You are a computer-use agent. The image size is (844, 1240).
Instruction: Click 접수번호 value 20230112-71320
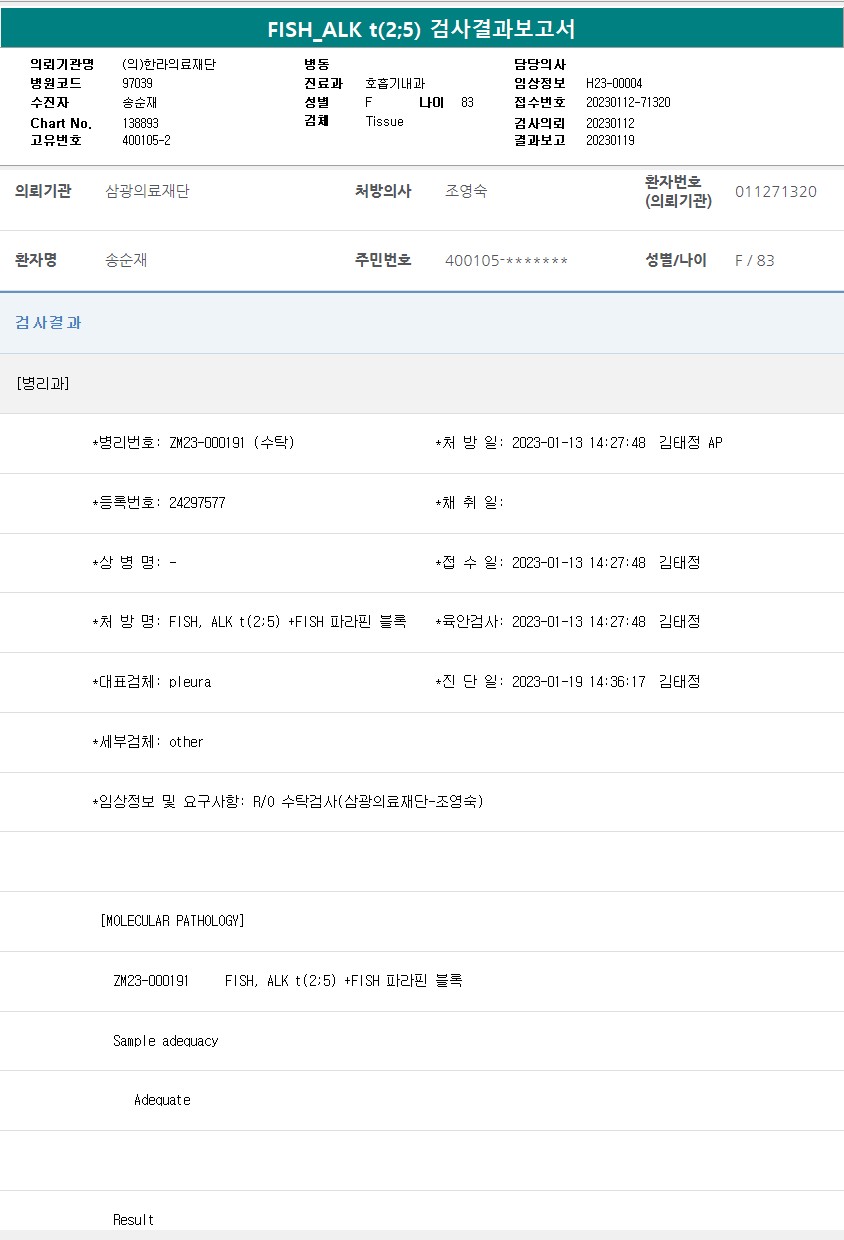coord(628,103)
